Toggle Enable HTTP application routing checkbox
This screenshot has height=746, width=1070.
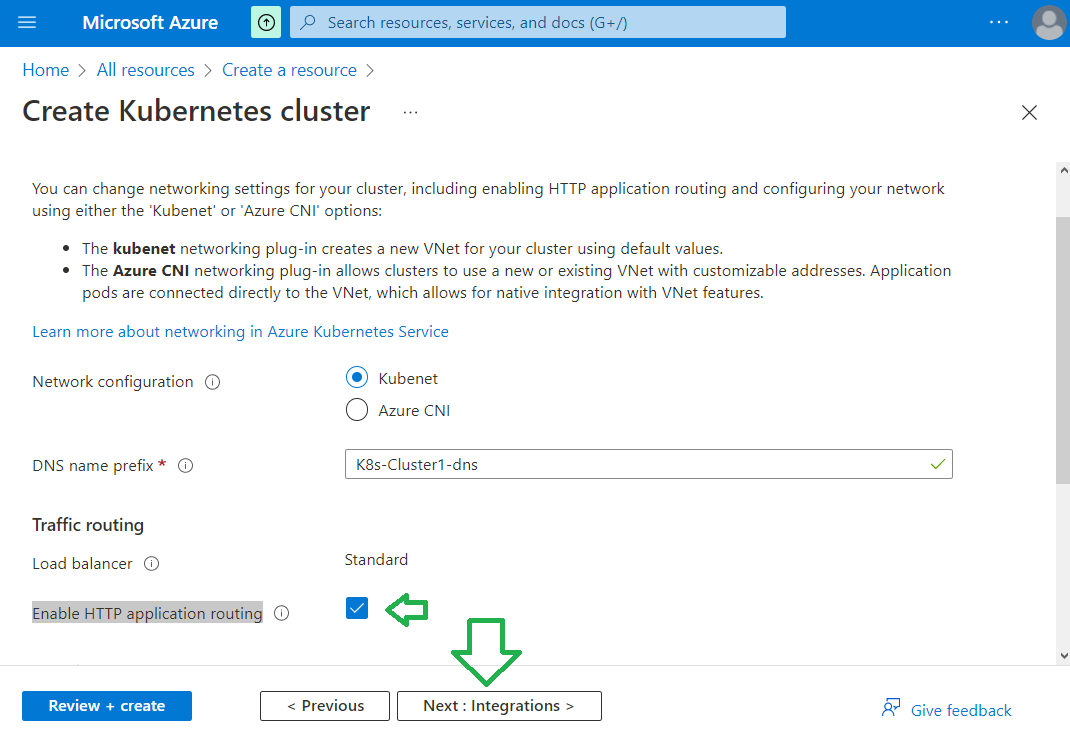[x=357, y=607]
